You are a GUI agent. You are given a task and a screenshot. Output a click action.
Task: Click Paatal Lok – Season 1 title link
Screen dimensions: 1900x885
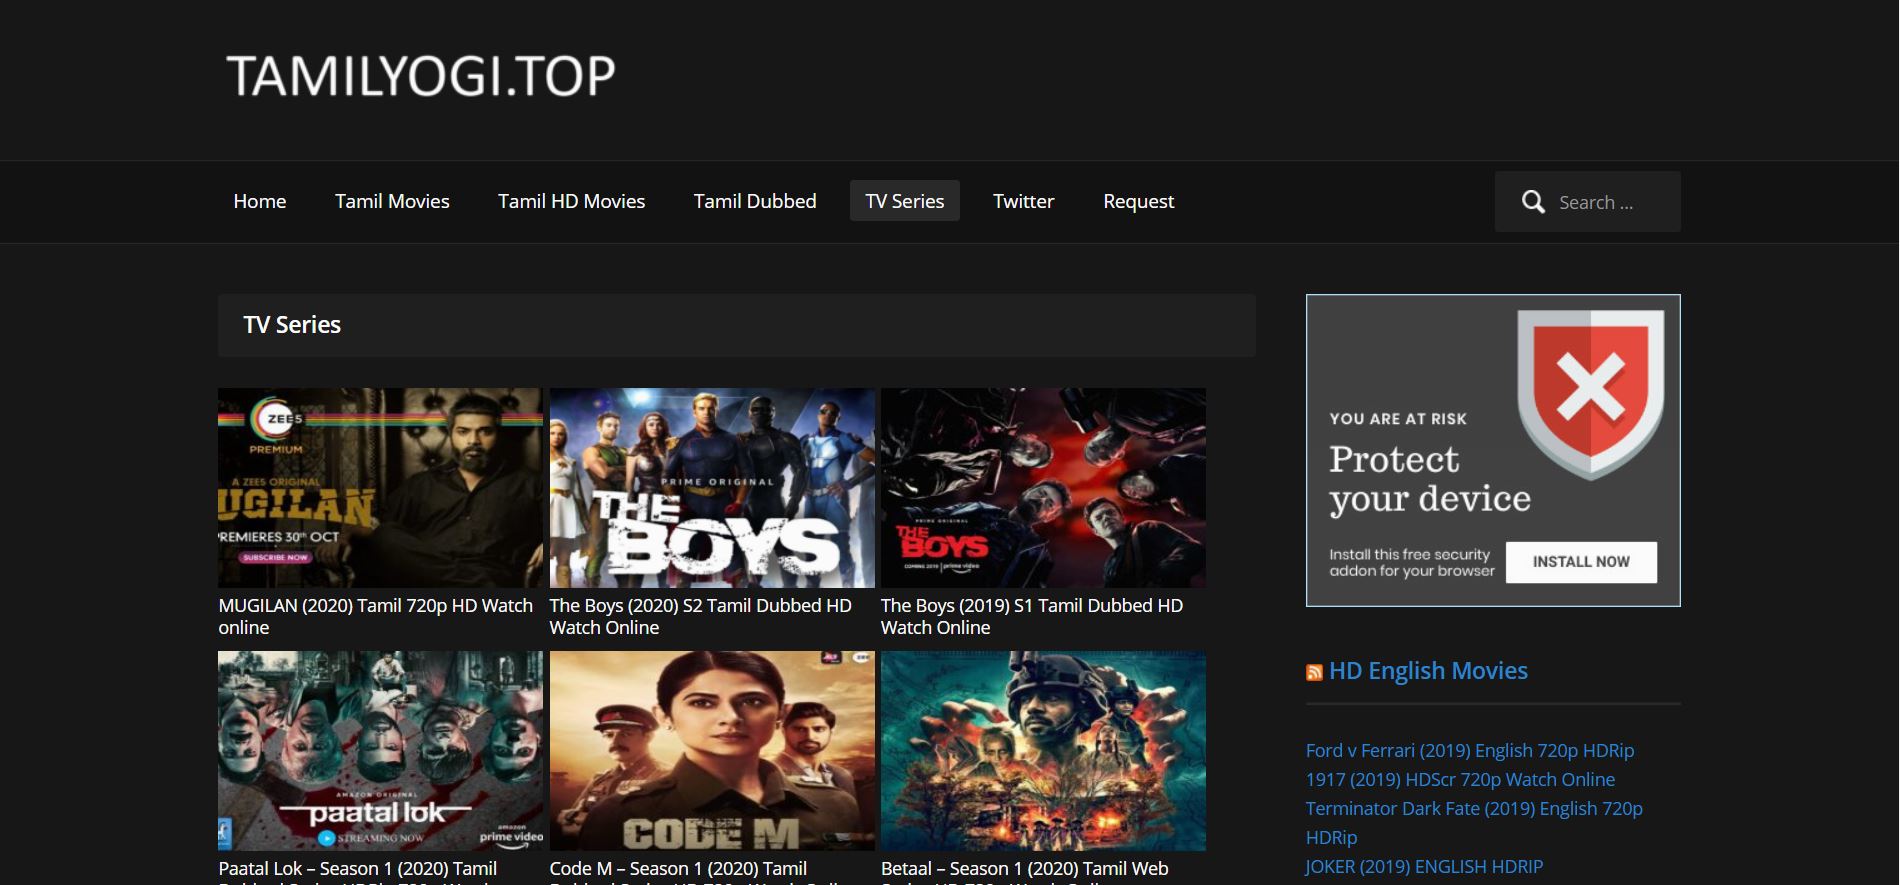[358, 870]
